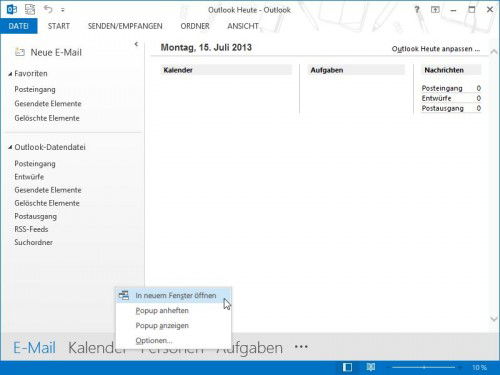This screenshot has width=500, height=375.
Task: Open Gelöschte Elemente under Outlook-Datendatei
Action: tap(47, 203)
